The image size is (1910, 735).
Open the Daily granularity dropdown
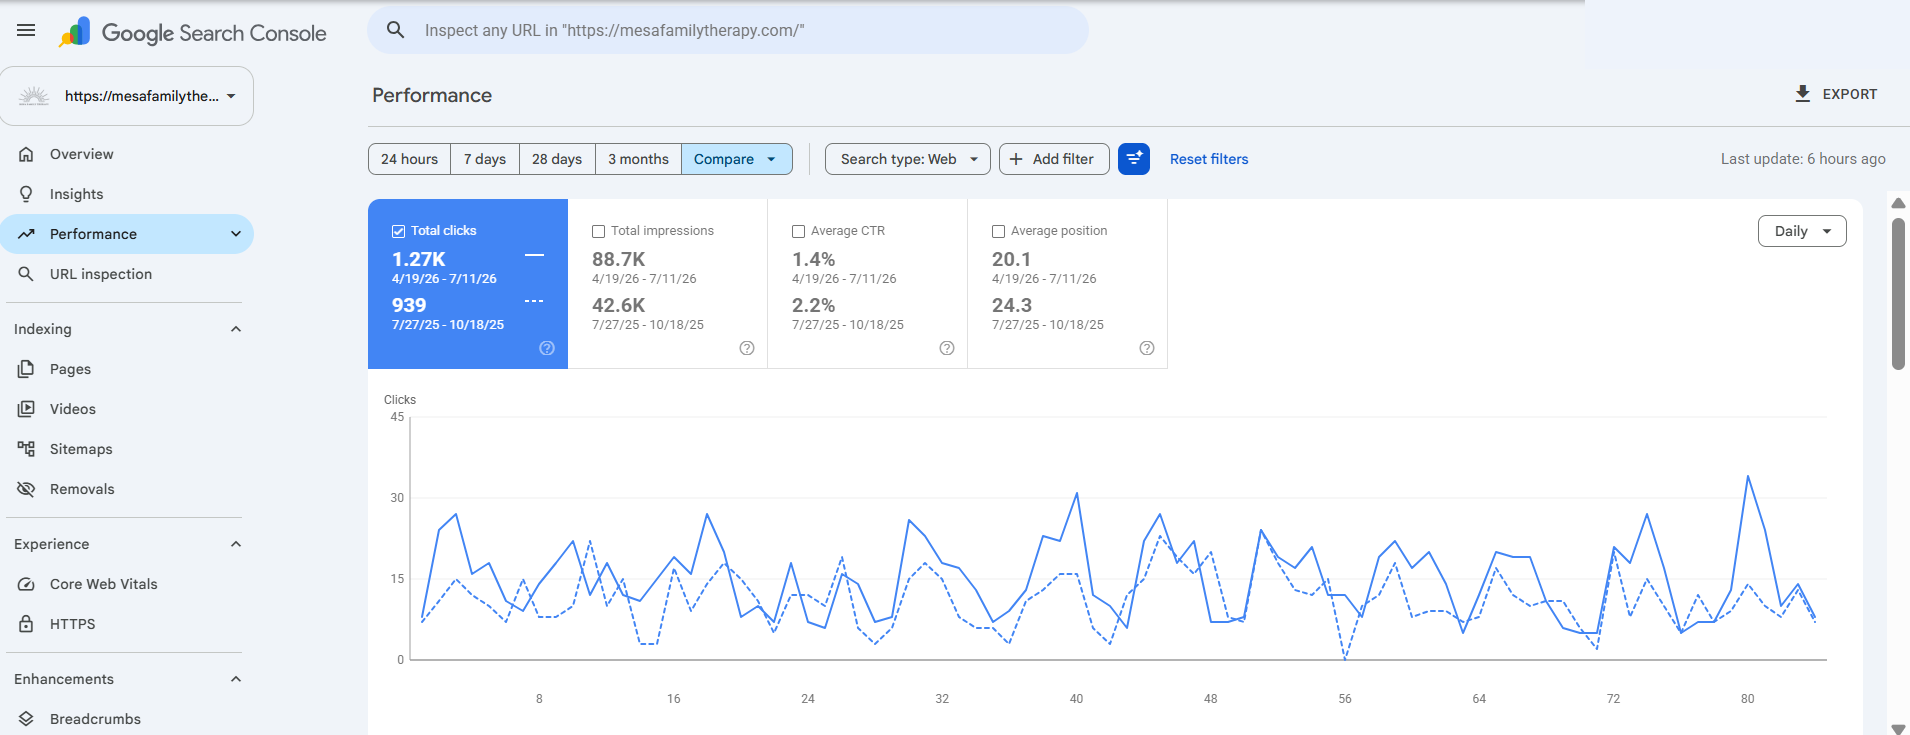(1802, 231)
